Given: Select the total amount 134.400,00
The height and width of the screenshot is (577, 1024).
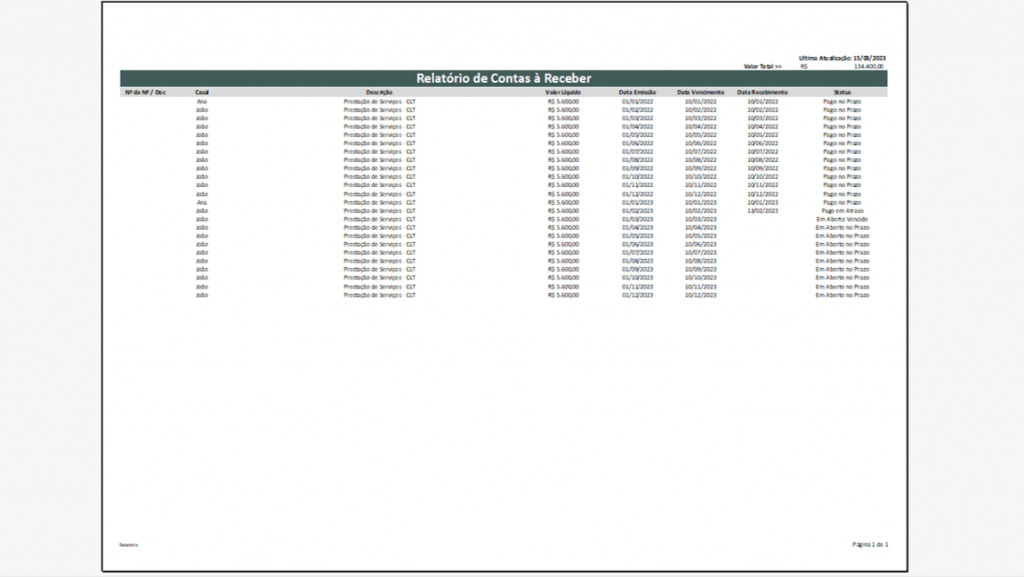Looking at the screenshot, I should (x=869, y=67).
